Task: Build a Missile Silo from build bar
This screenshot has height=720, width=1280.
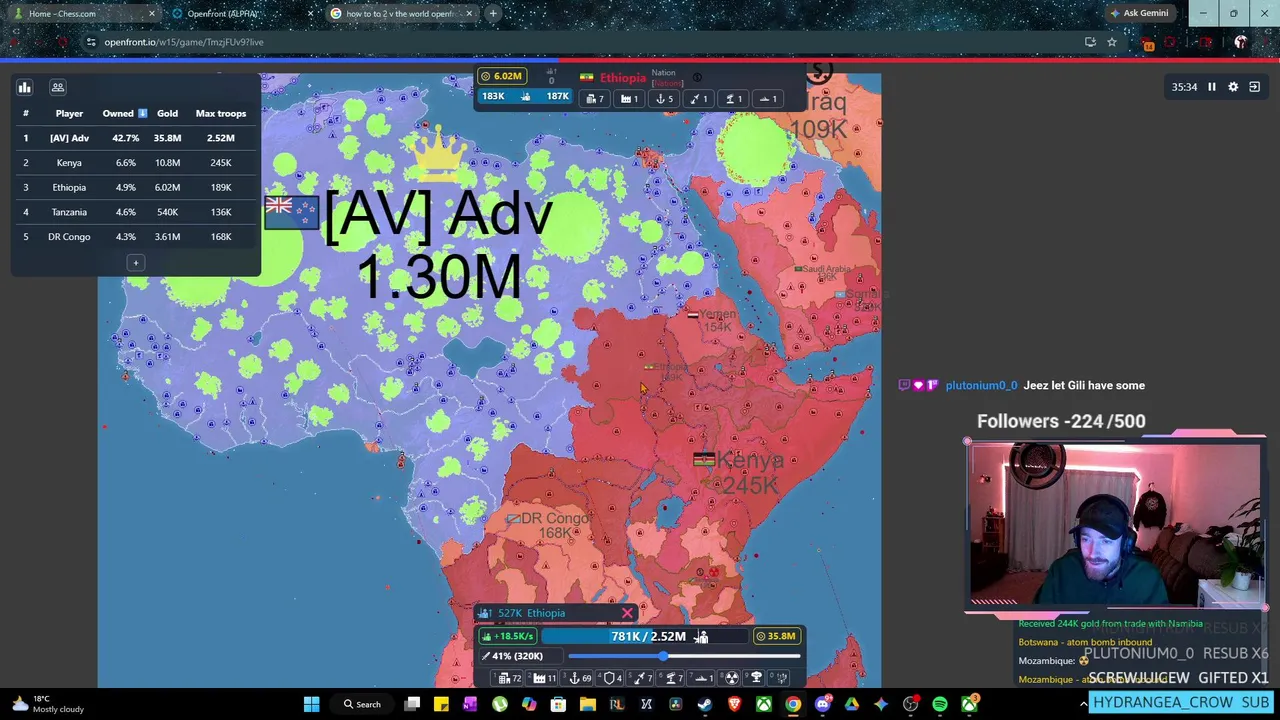Action: 640,678
